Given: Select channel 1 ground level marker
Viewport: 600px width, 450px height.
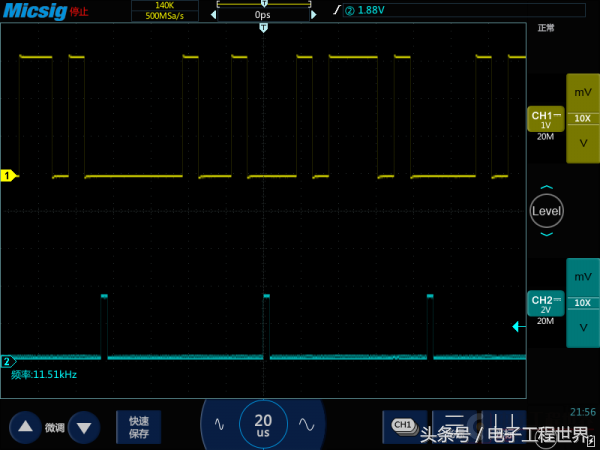Looking at the screenshot, I should point(8,176).
